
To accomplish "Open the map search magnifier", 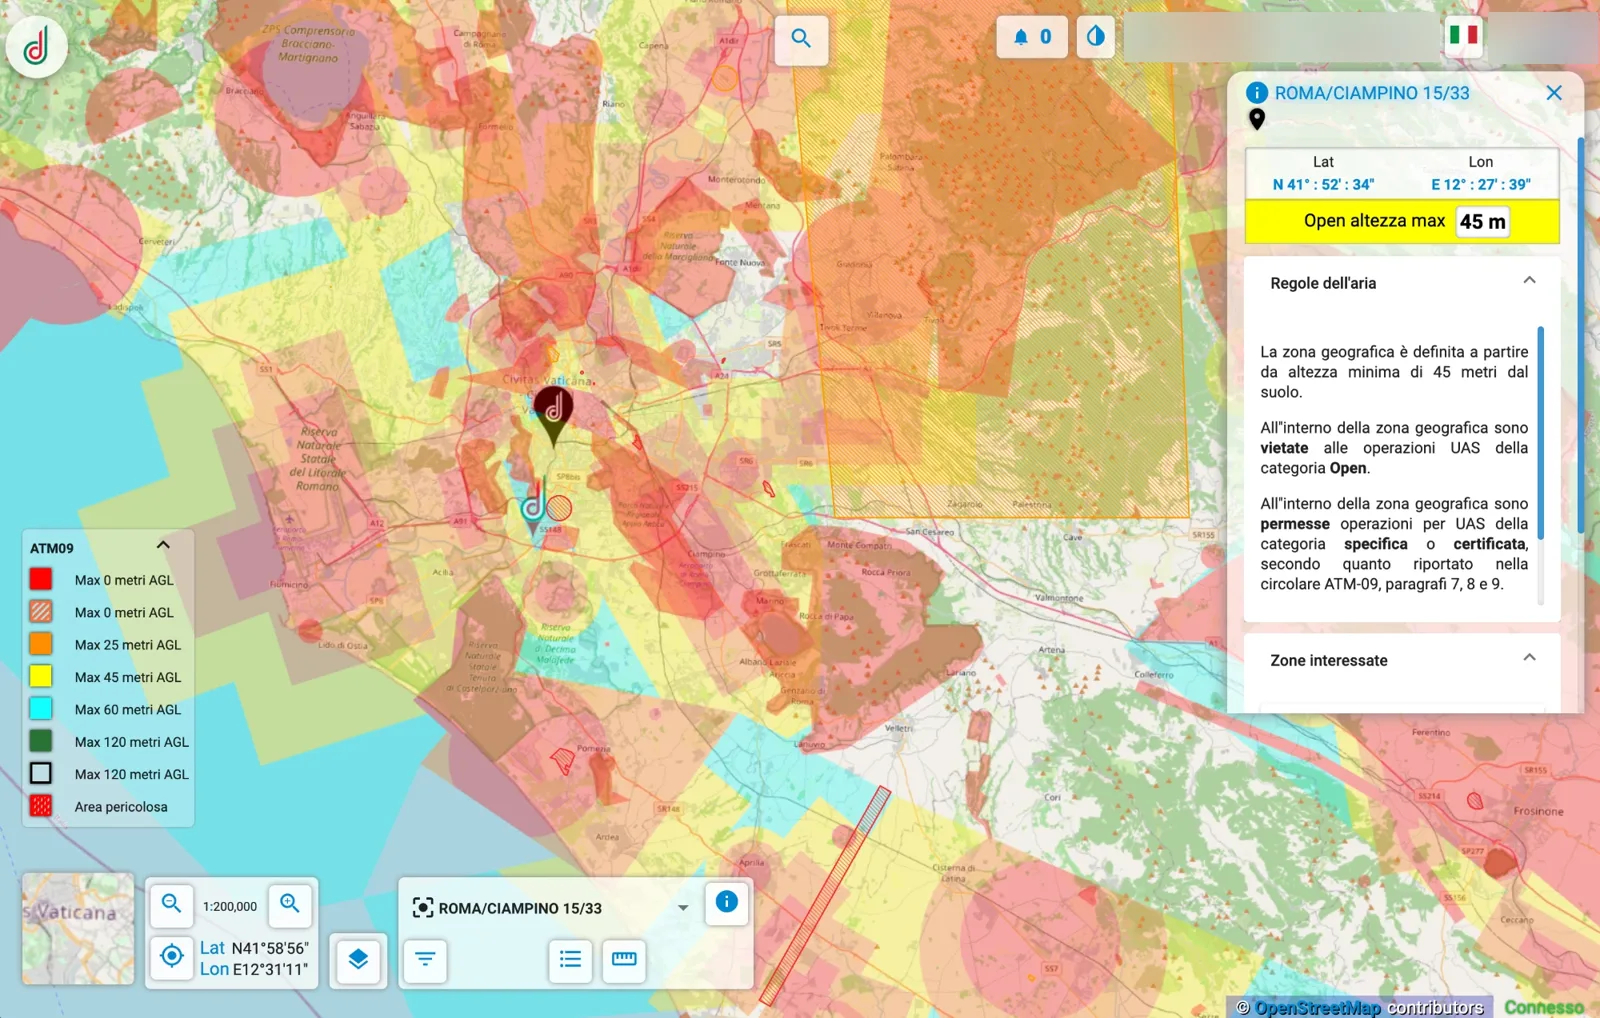I will click(801, 38).
